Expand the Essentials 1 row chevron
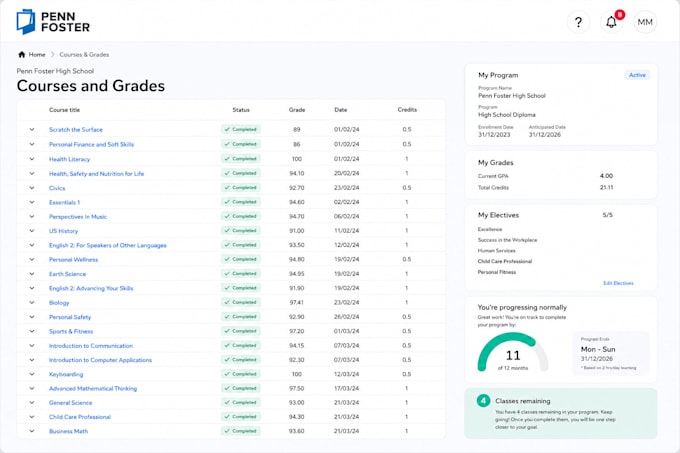Image resolution: width=680 pixels, height=453 pixels. click(x=32, y=202)
